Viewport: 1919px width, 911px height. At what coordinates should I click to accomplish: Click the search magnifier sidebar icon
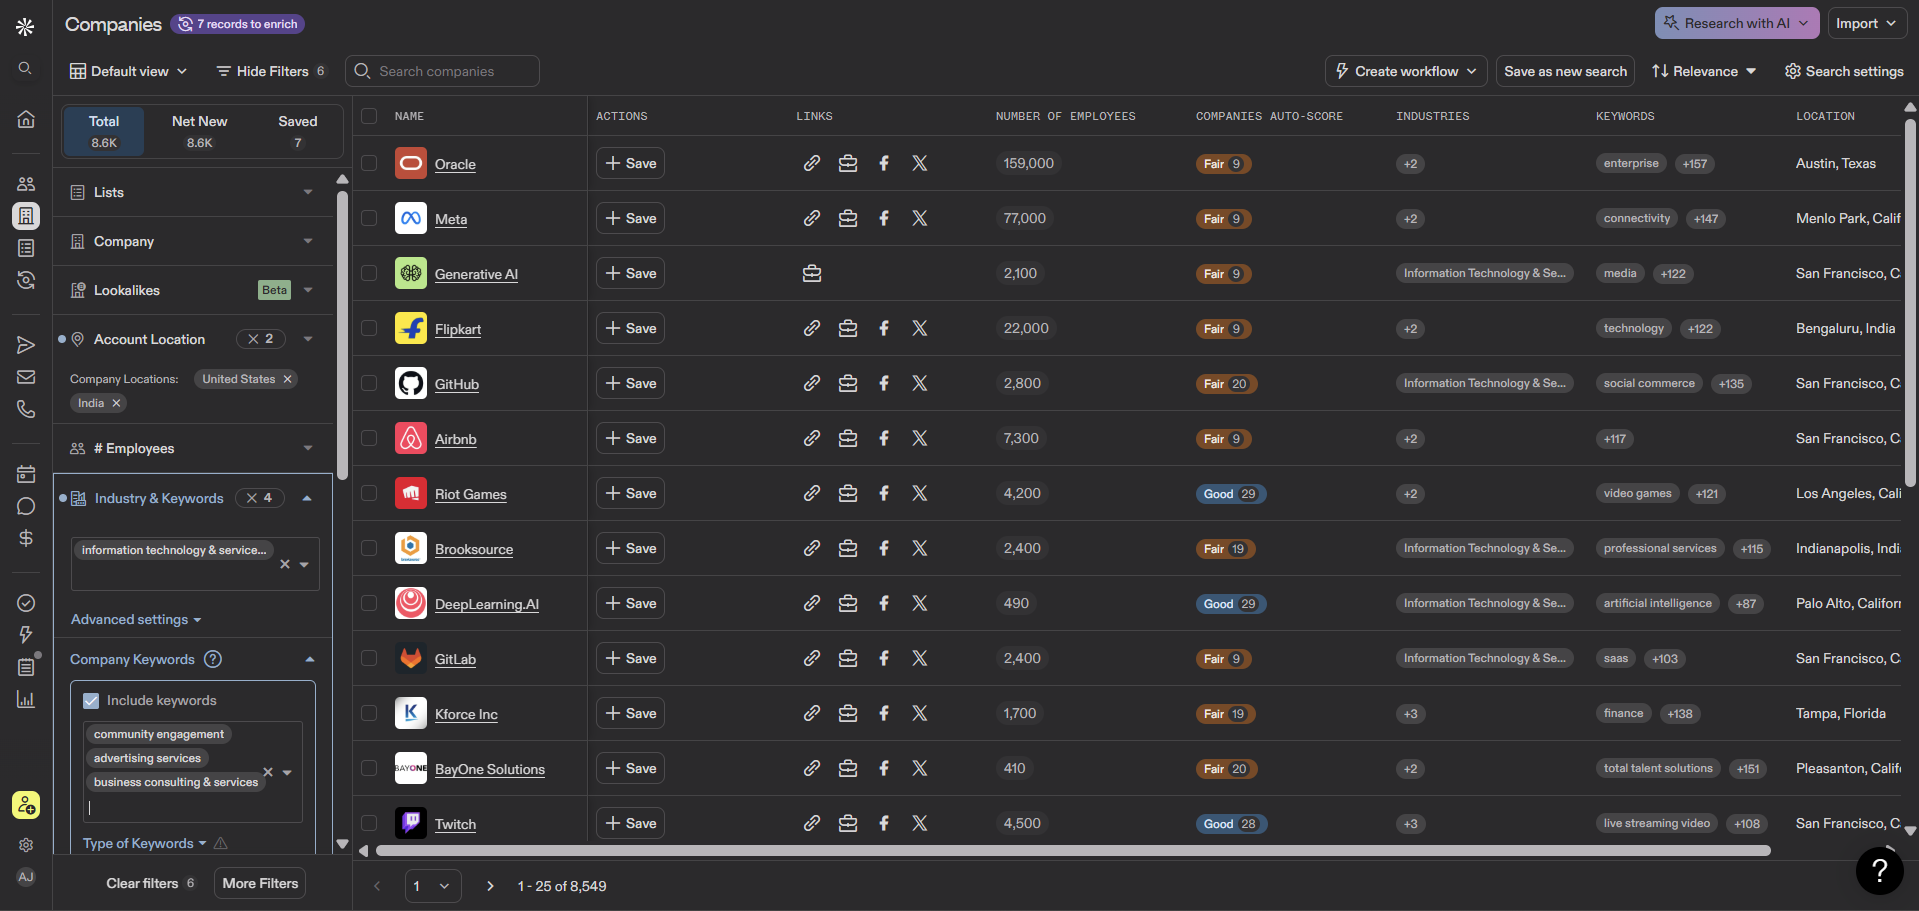tap(26, 68)
